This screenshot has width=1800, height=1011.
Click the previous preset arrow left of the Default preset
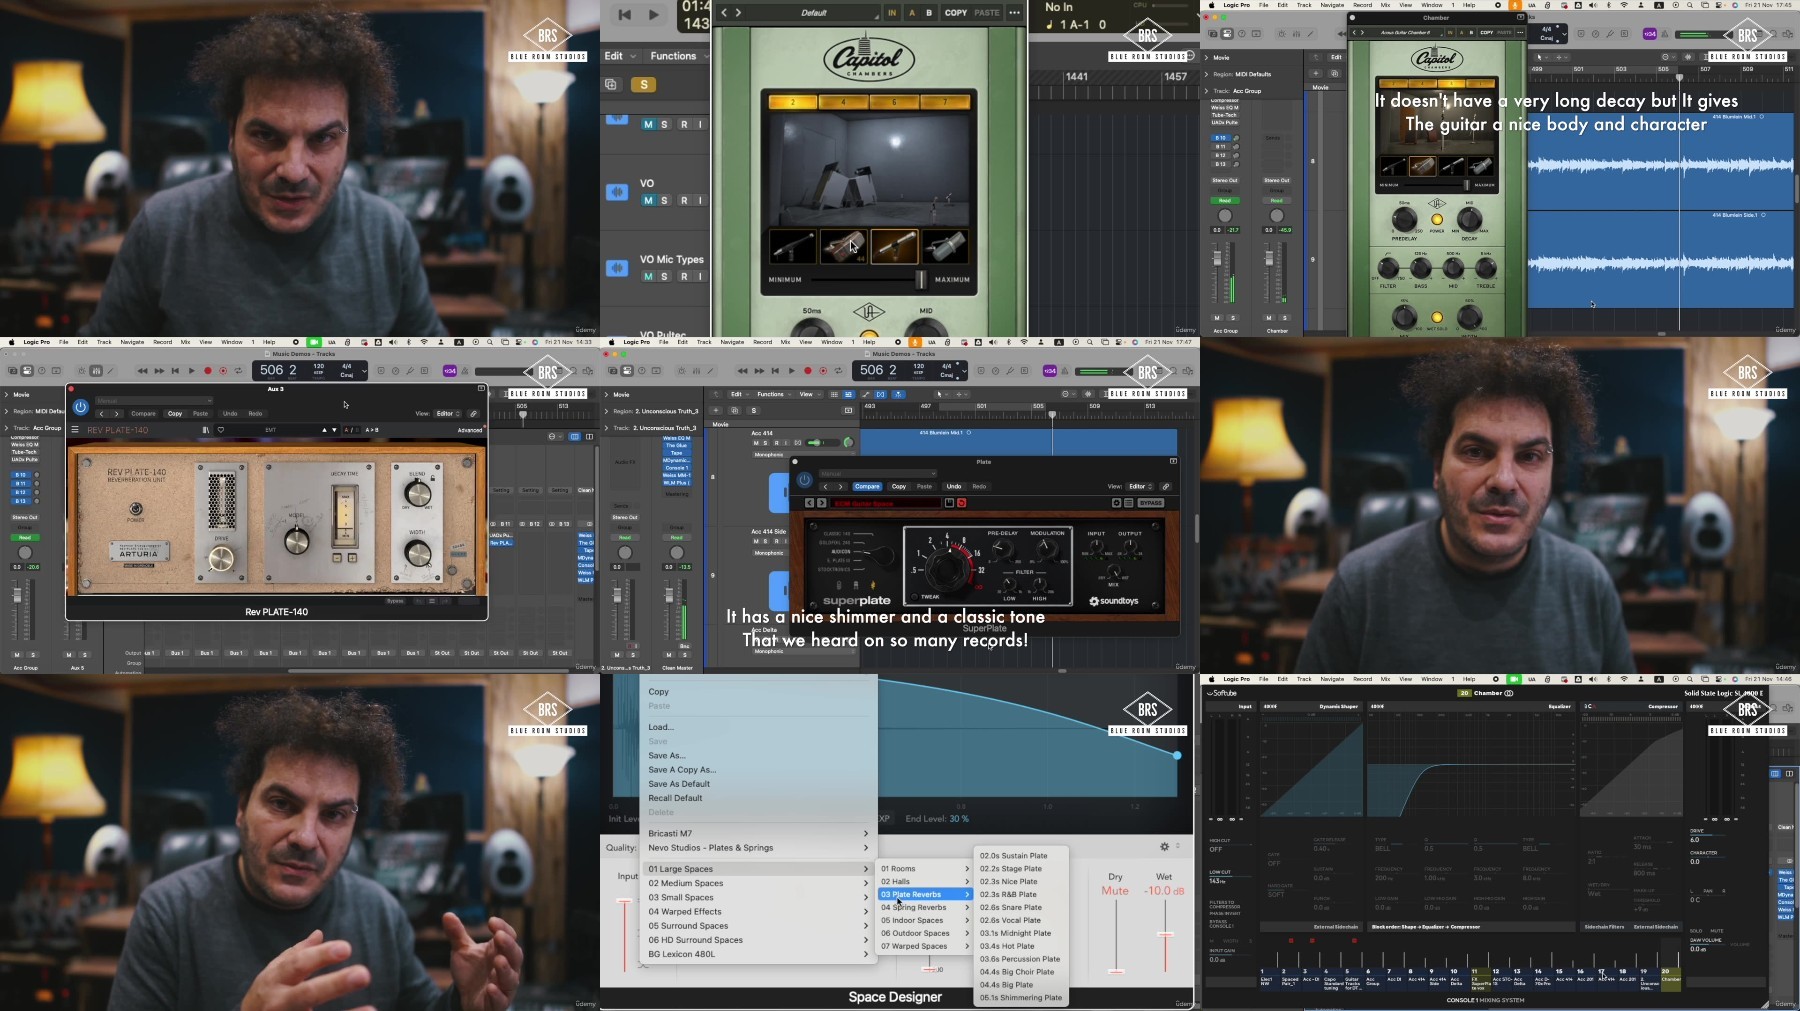725,13
